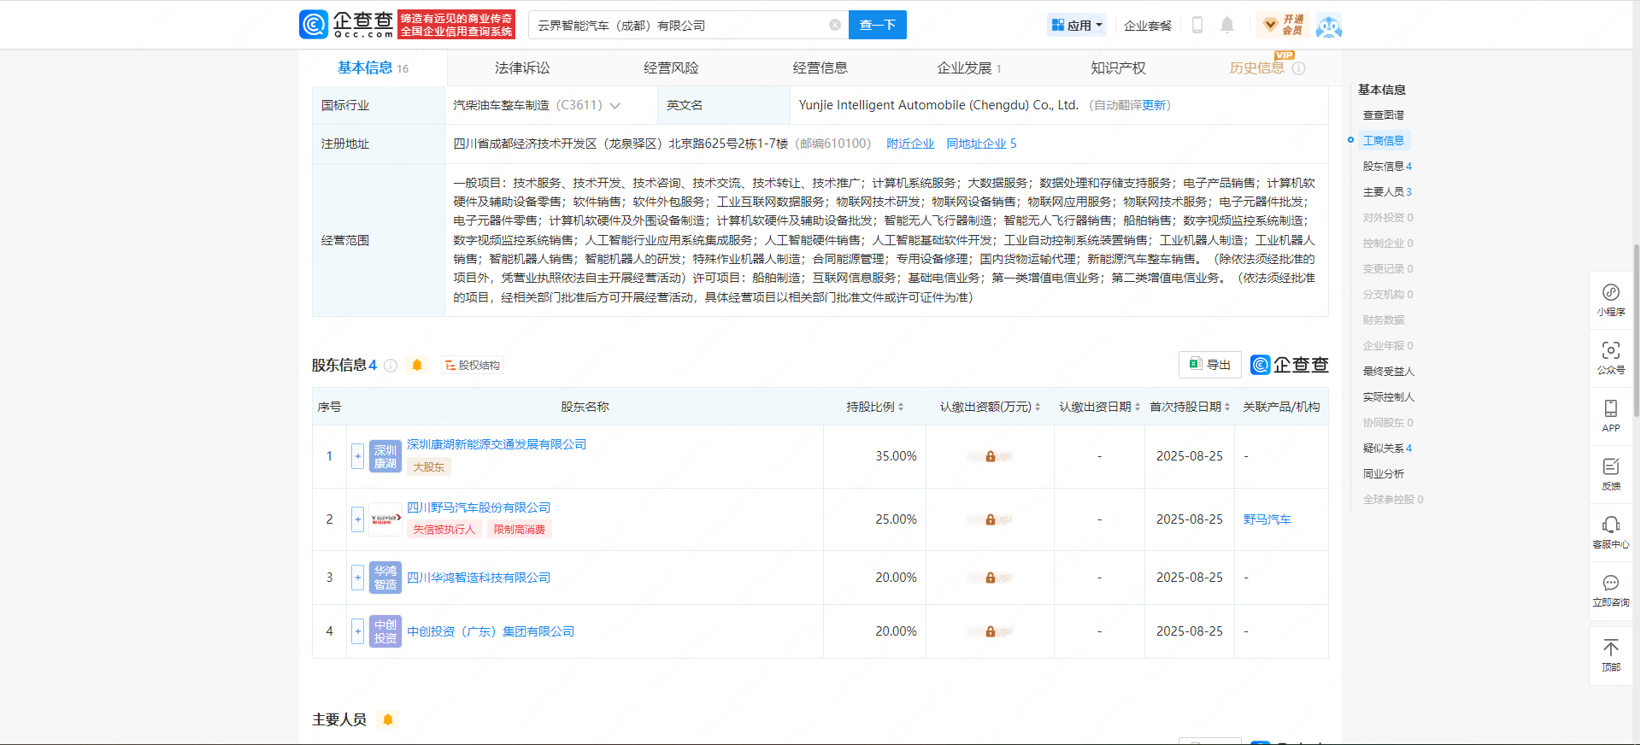Switch to 法律诉讼 tab
The image size is (1640, 745).
[x=522, y=68]
